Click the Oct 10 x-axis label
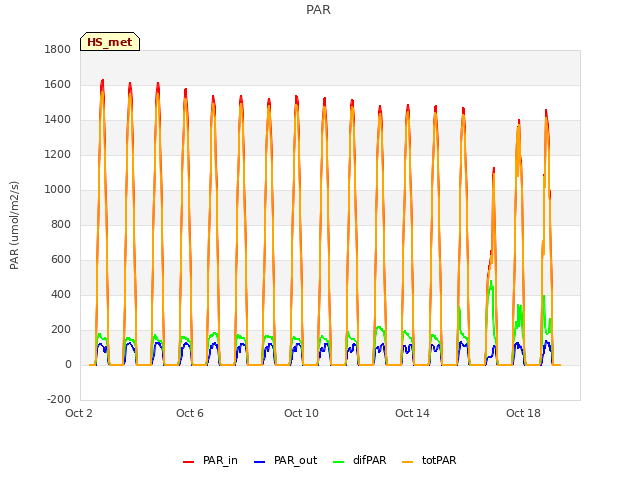Screen dimensions: 640x480 click(x=301, y=413)
